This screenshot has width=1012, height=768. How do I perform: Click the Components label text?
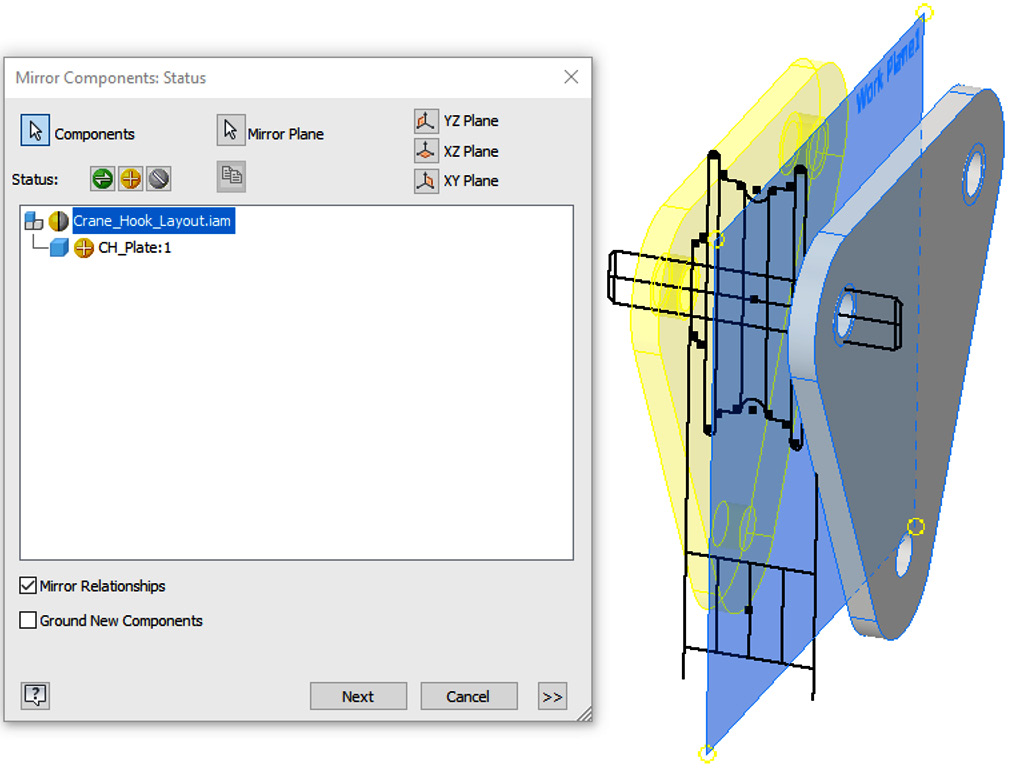(x=95, y=134)
